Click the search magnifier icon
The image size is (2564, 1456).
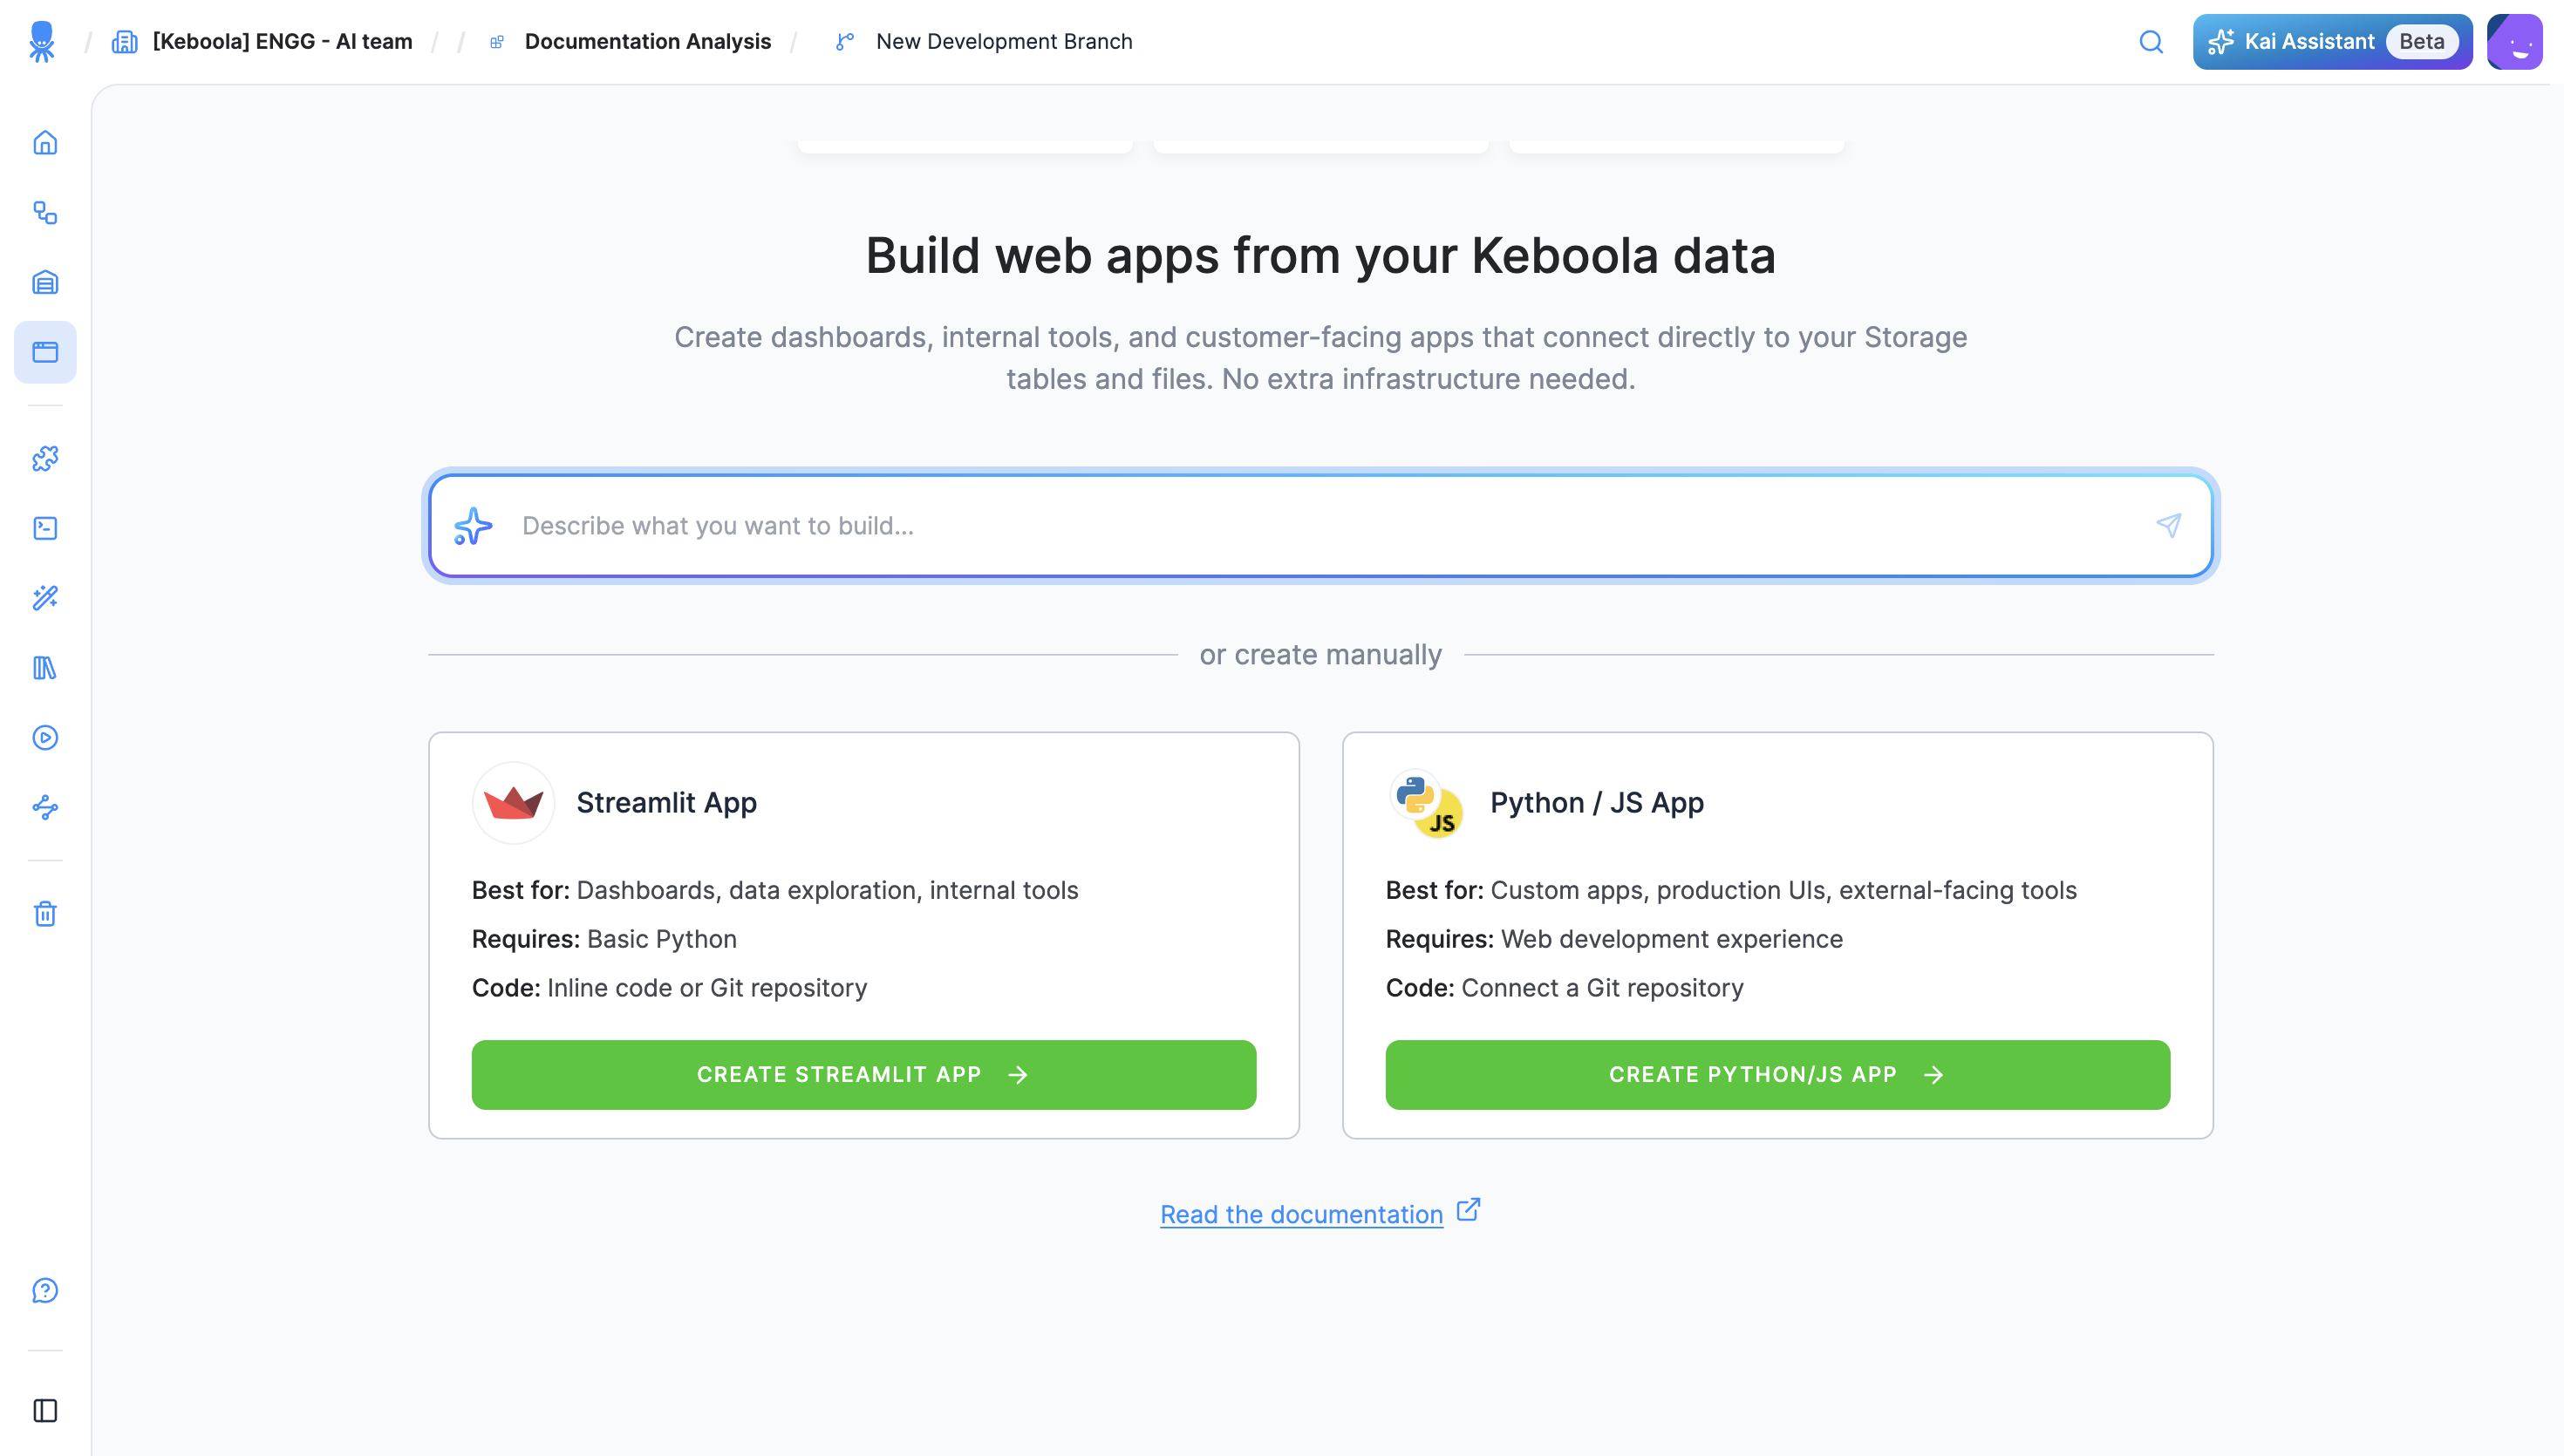click(x=2151, y=42)
